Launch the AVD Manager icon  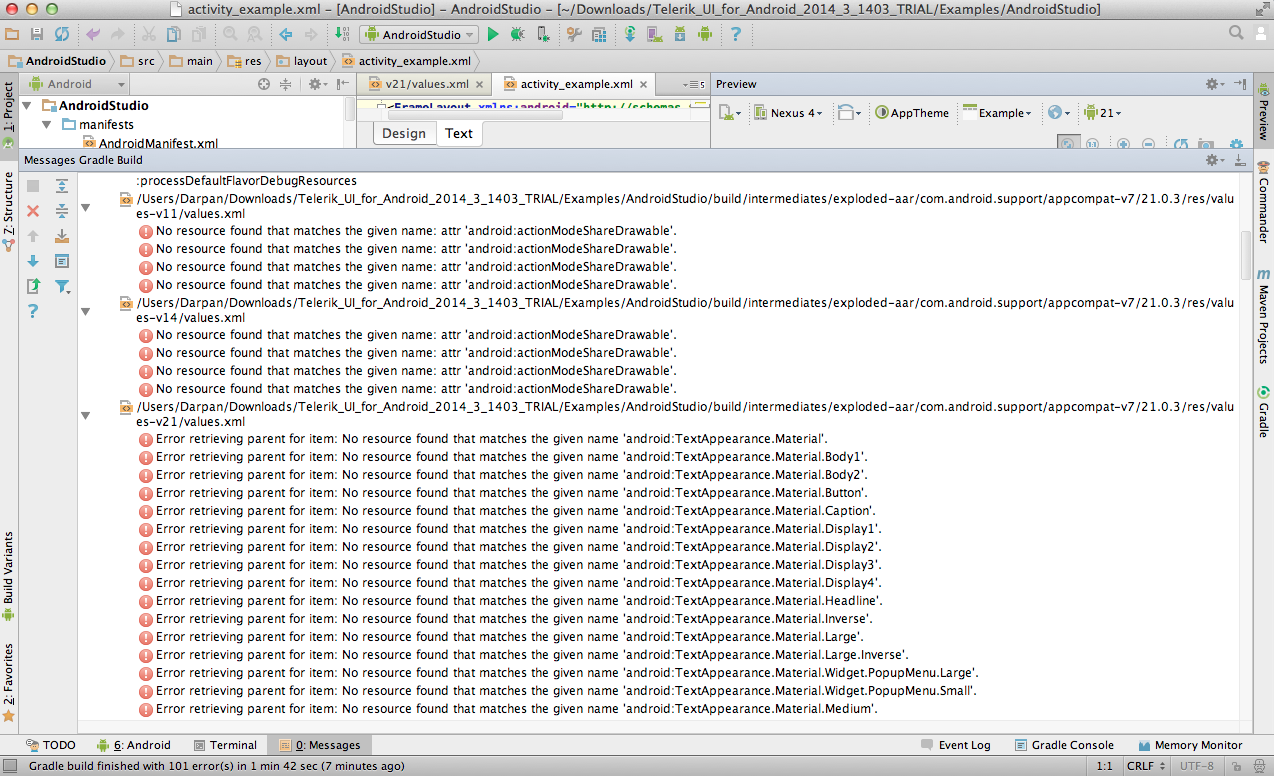[x=654, y=34]
